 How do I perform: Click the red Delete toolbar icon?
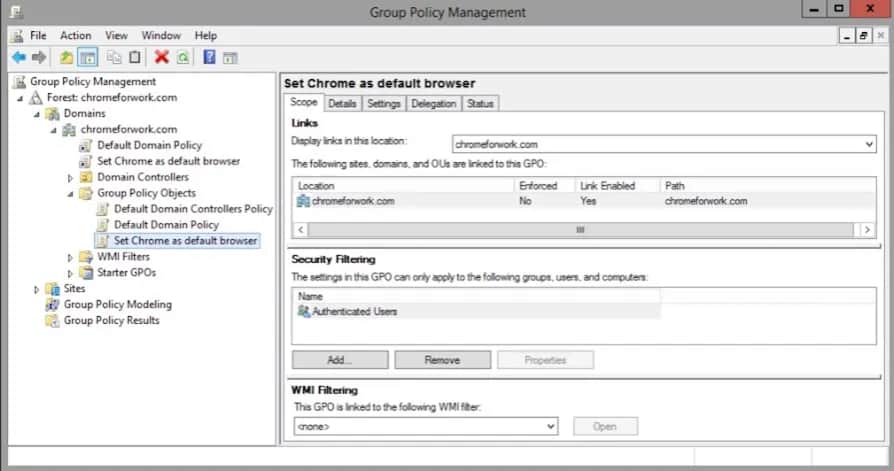click(x=161, y=57)
